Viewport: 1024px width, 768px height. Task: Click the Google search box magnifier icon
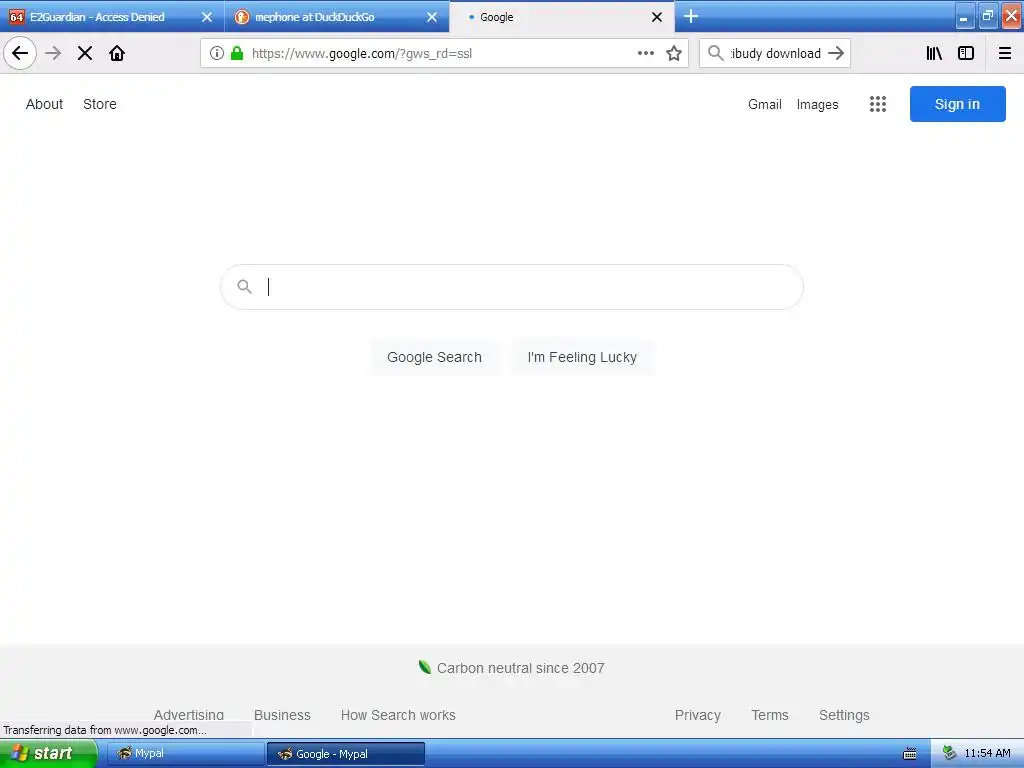(244, 286)
